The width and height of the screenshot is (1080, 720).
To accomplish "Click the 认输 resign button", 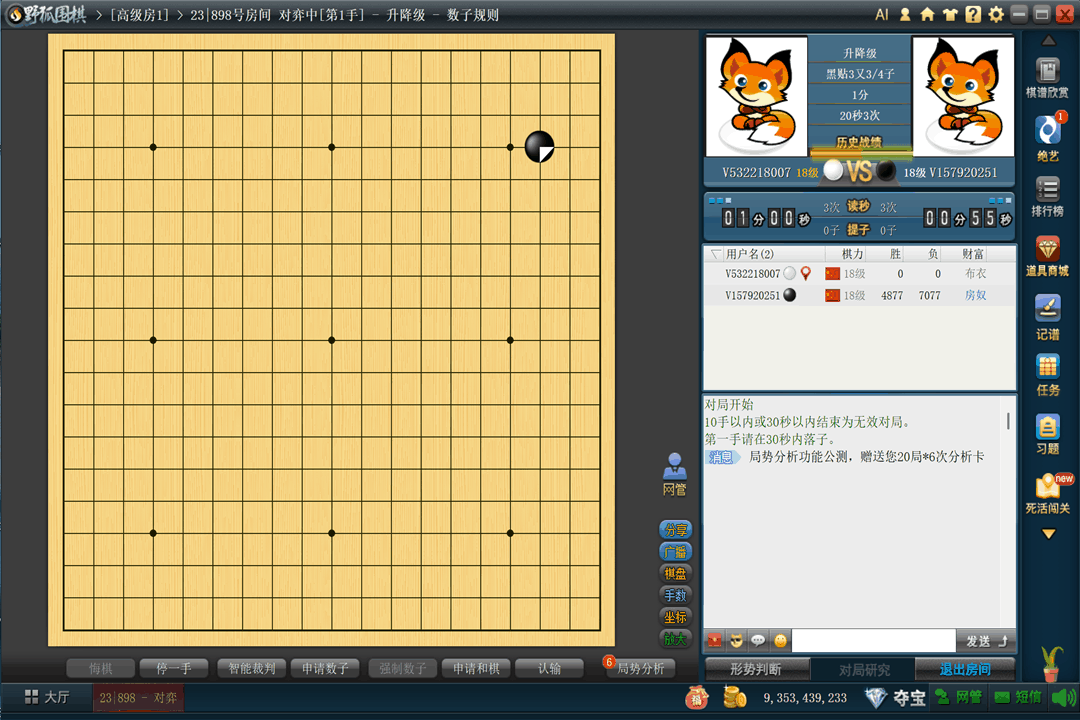I will pyautogui.click(x=549, y=668).
